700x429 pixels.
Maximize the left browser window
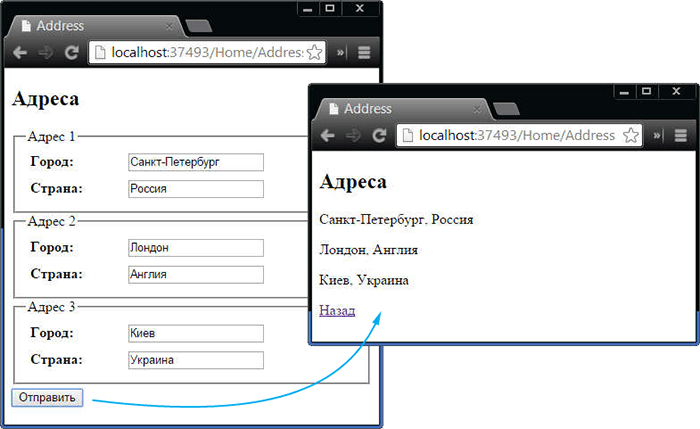(330, 8)
